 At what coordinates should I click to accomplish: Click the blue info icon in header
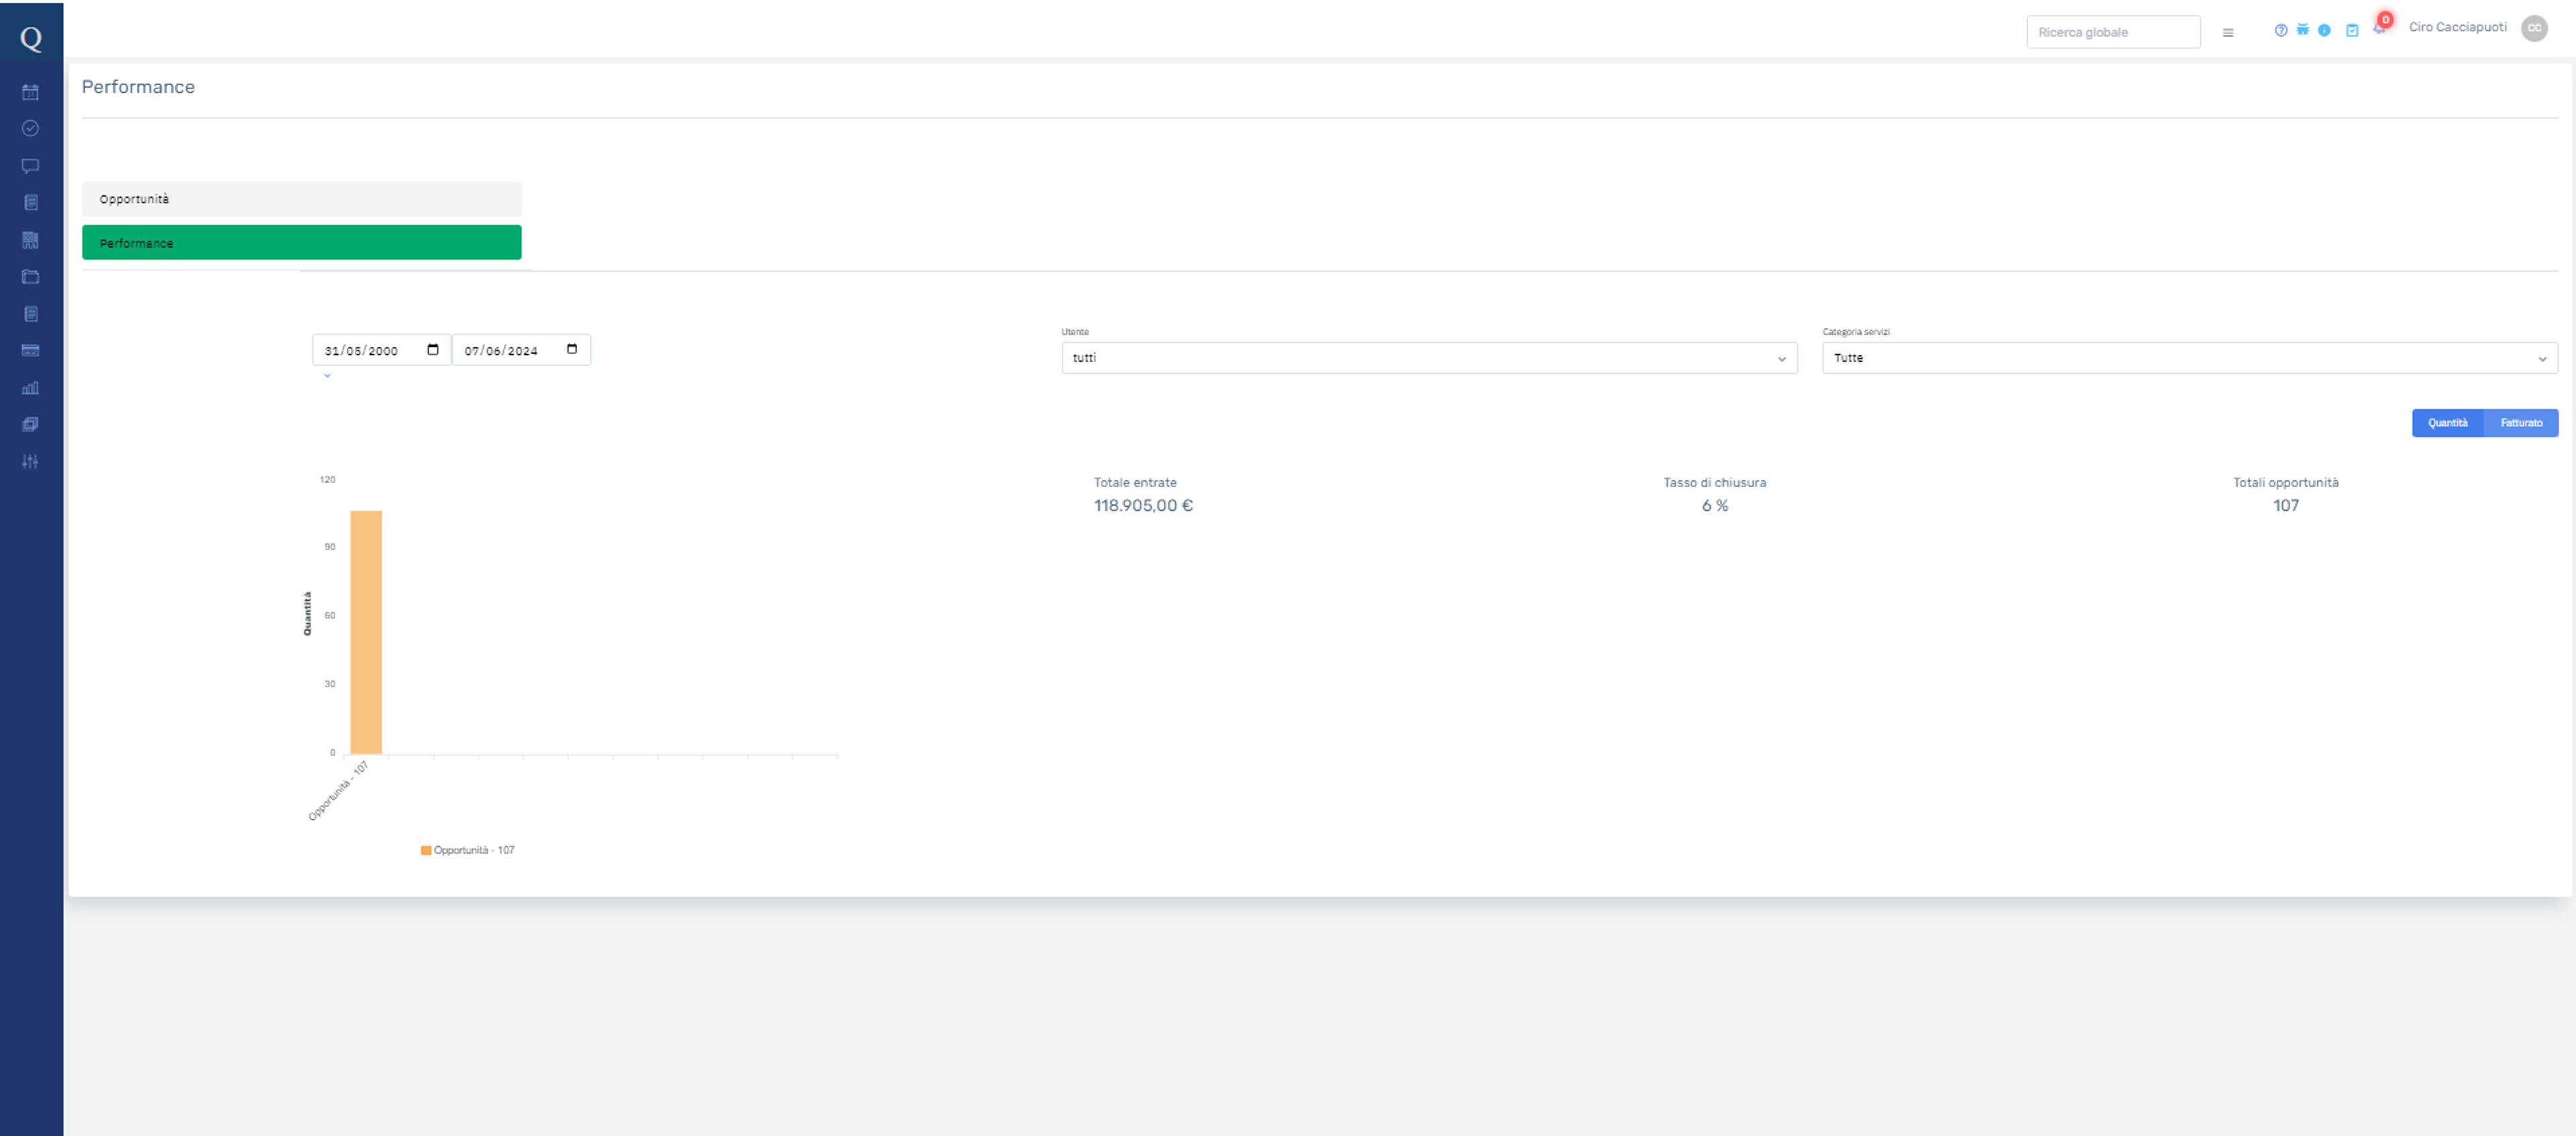coord(2324,30)
